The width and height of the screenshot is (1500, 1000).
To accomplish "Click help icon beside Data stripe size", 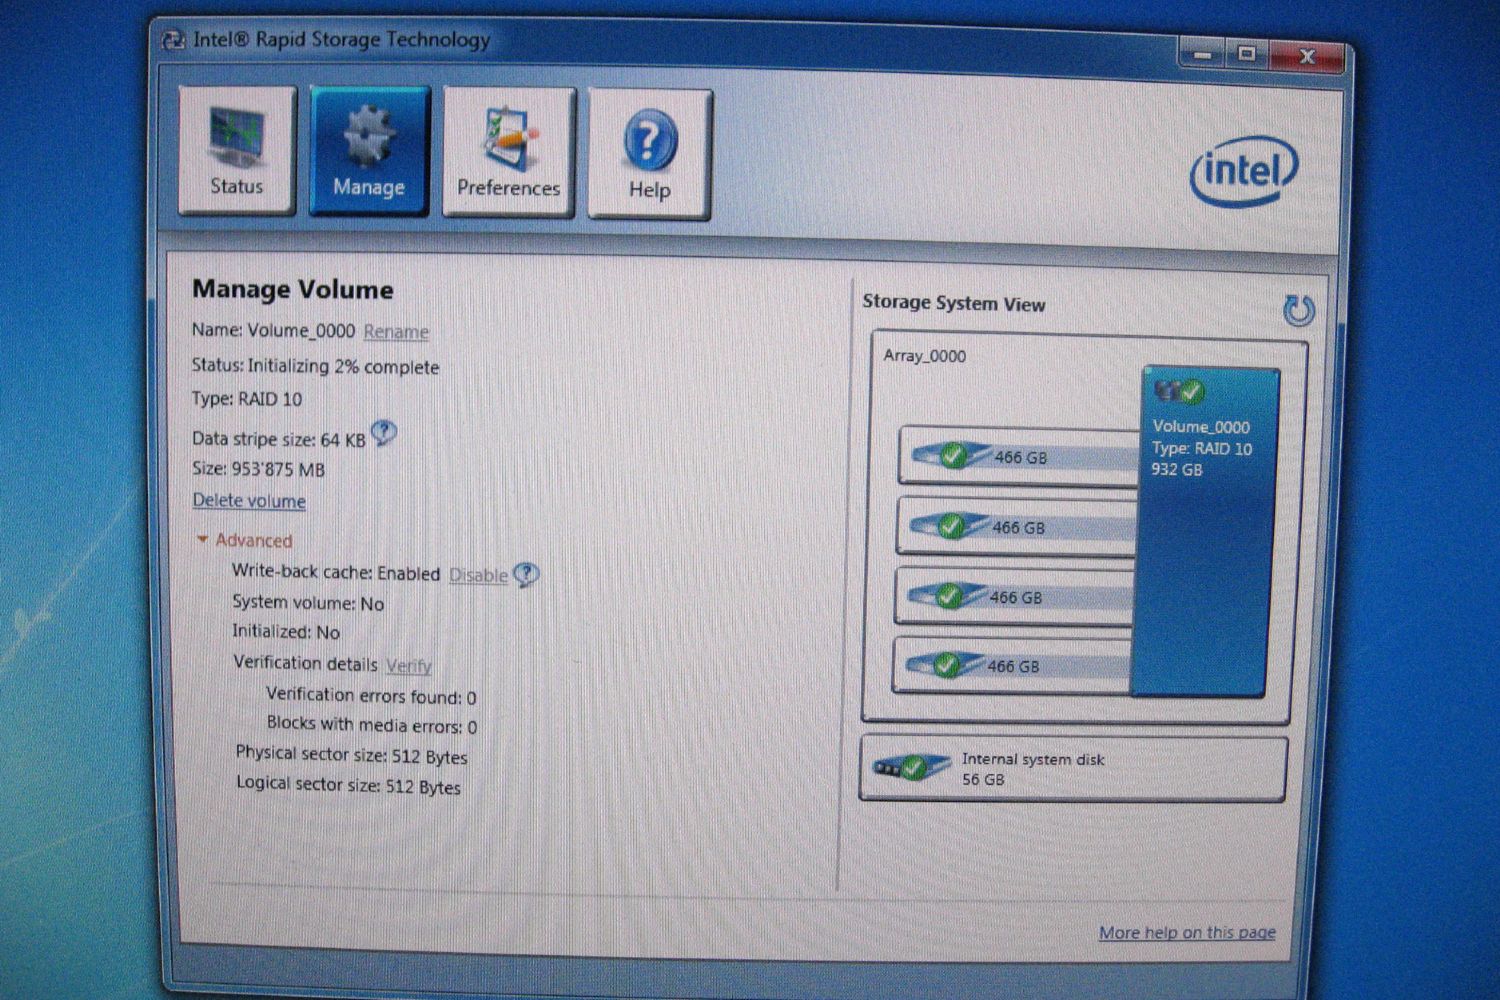I will pos(384,433).
